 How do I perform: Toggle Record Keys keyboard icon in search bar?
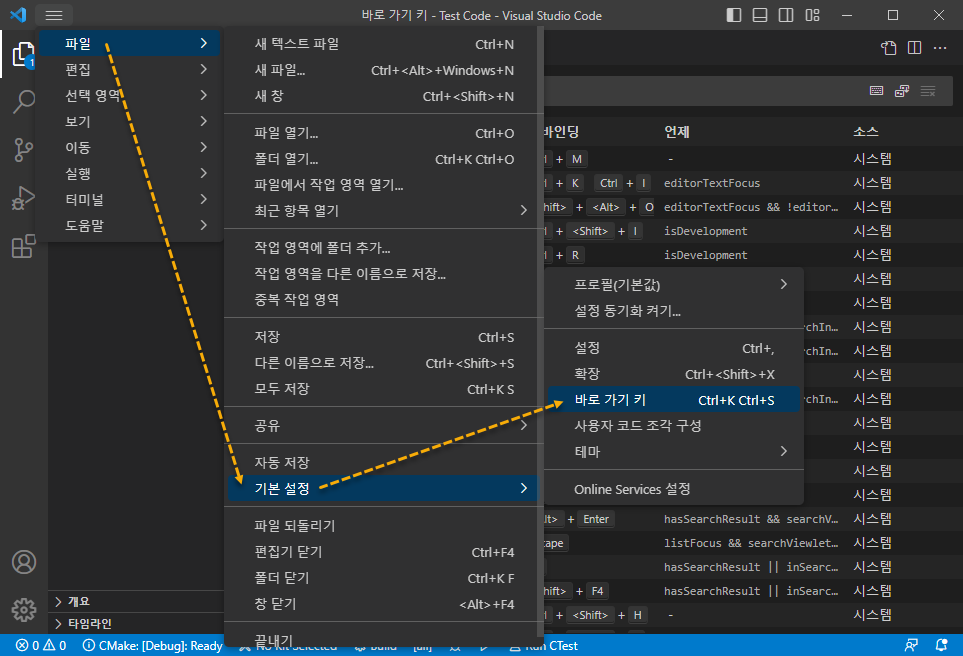(x=876, y=91)
